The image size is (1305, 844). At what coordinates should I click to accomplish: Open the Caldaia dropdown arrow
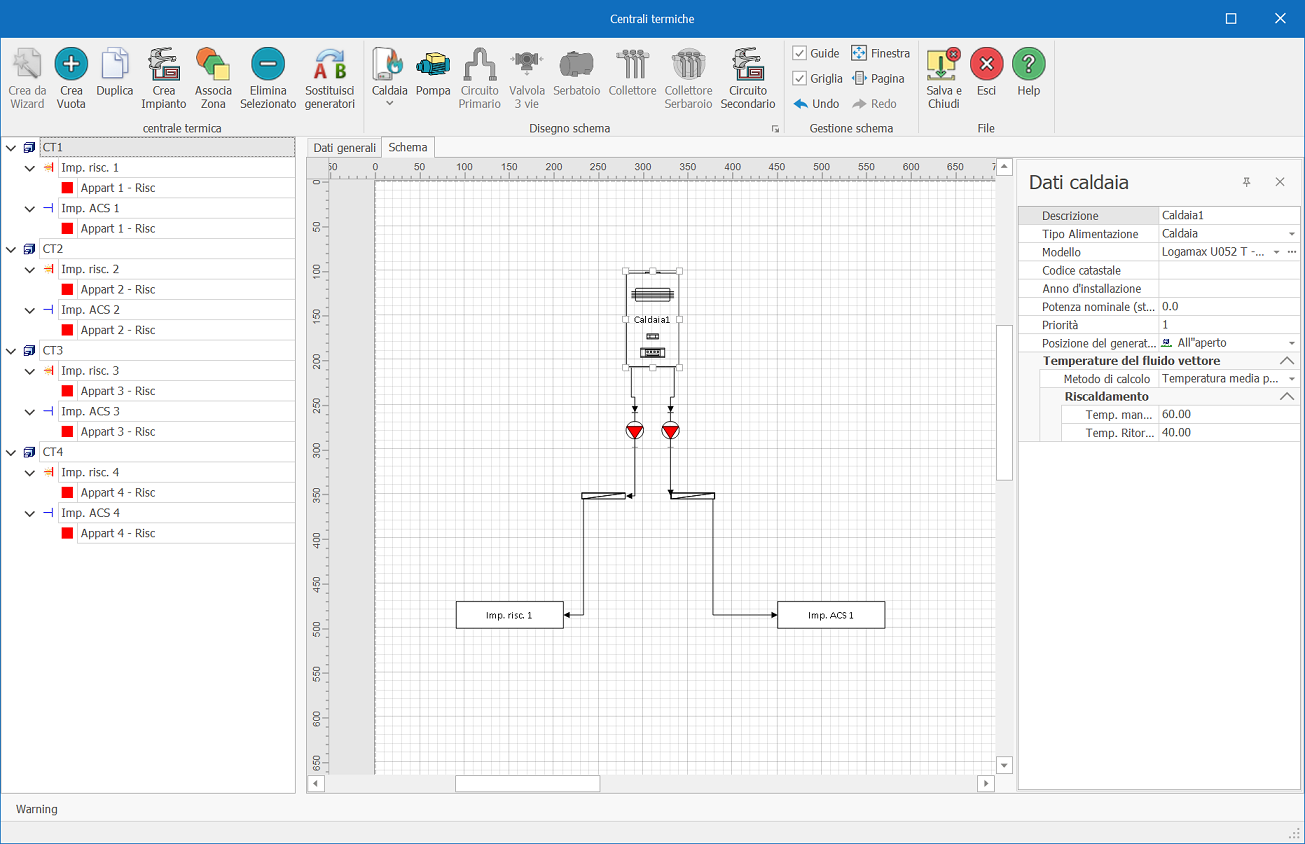pyautogui.click(x=390, y=103)
